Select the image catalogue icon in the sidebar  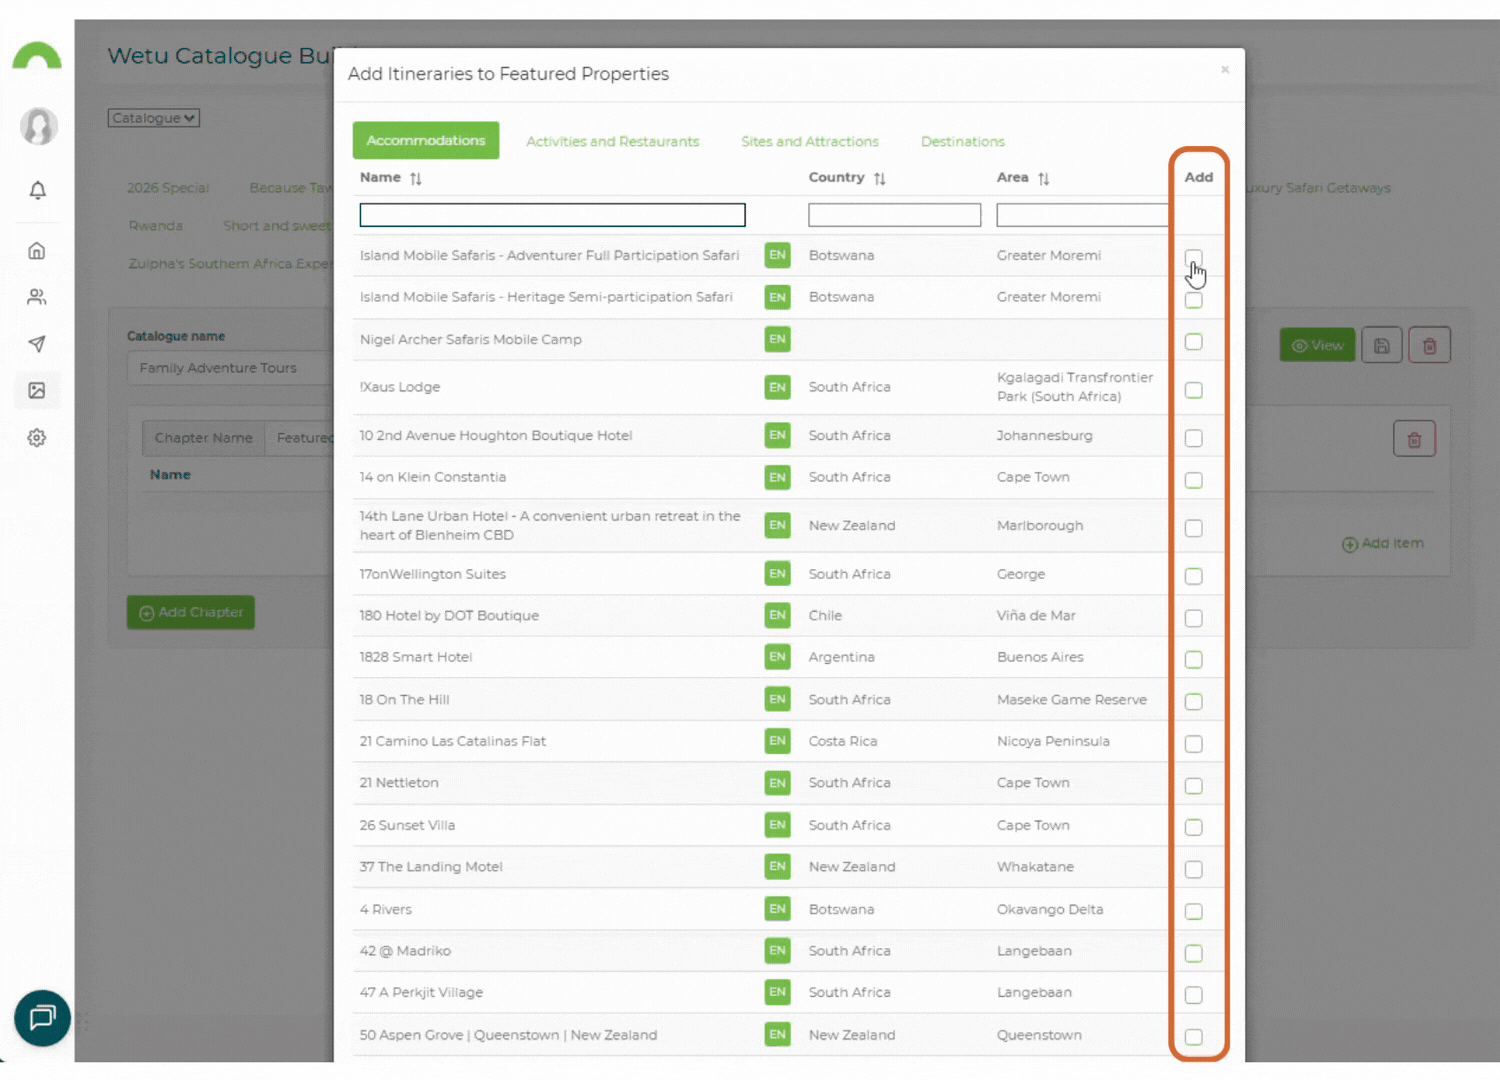click(x=37, y=390)
